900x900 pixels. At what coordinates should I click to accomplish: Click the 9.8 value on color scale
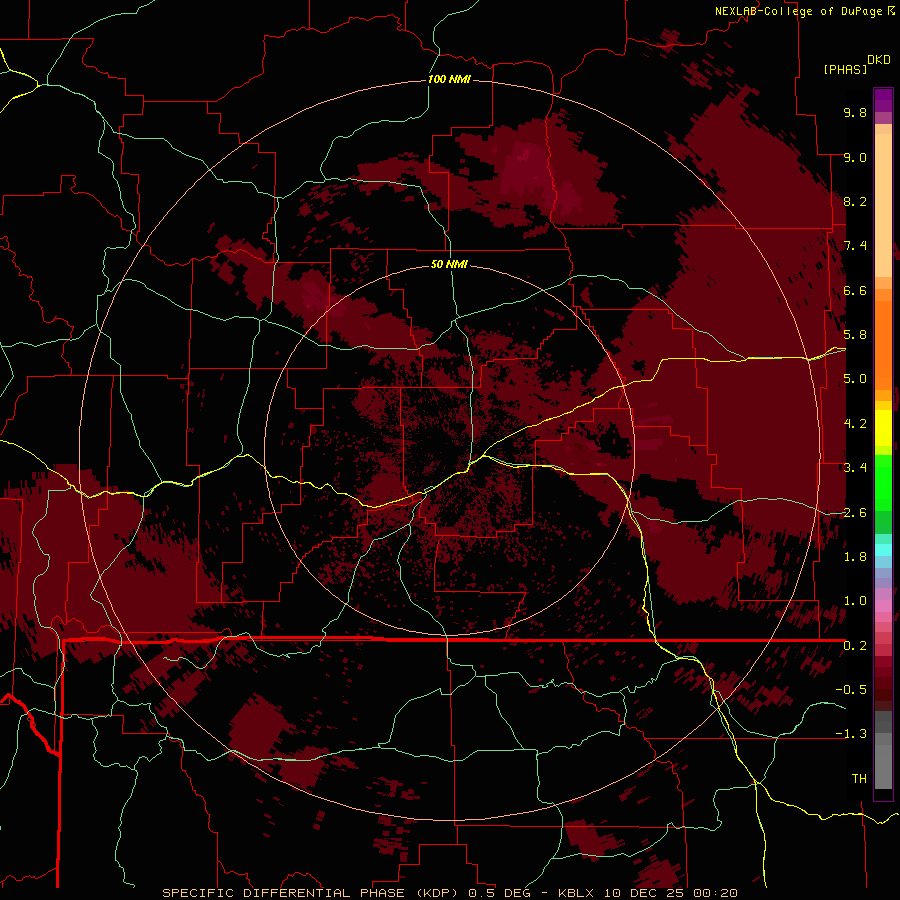click(855, 112)
